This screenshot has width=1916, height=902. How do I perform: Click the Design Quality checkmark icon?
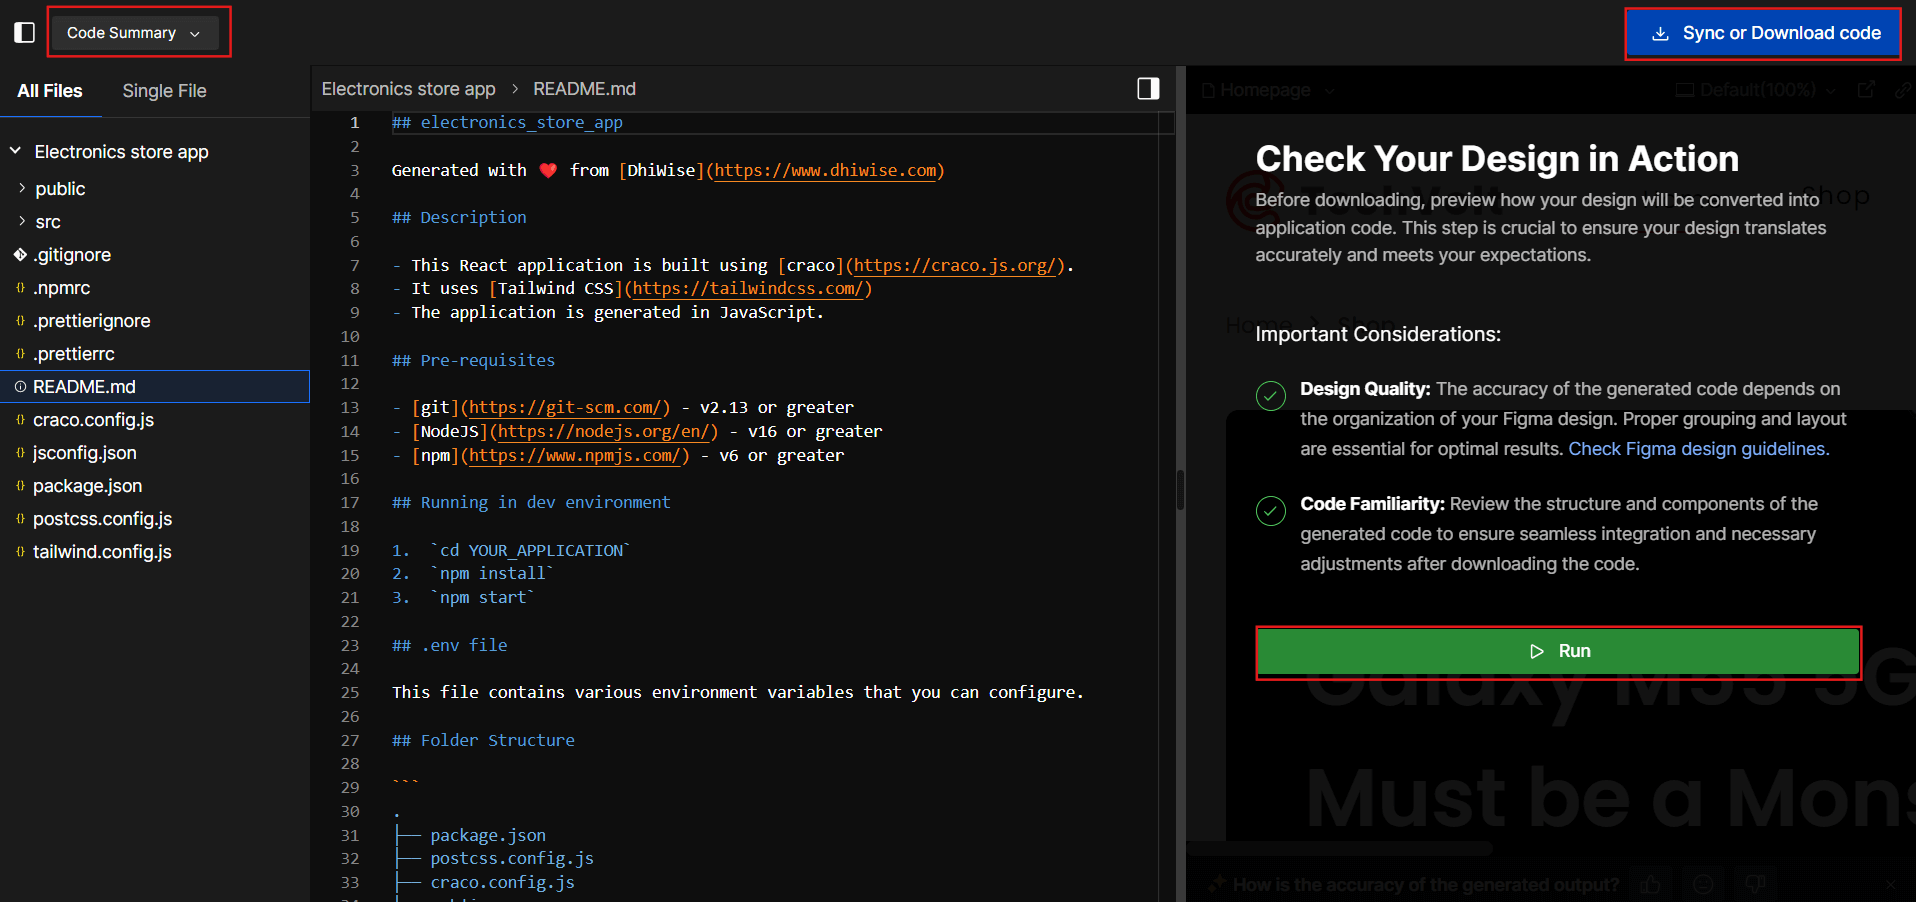(x=1271, y=396)
